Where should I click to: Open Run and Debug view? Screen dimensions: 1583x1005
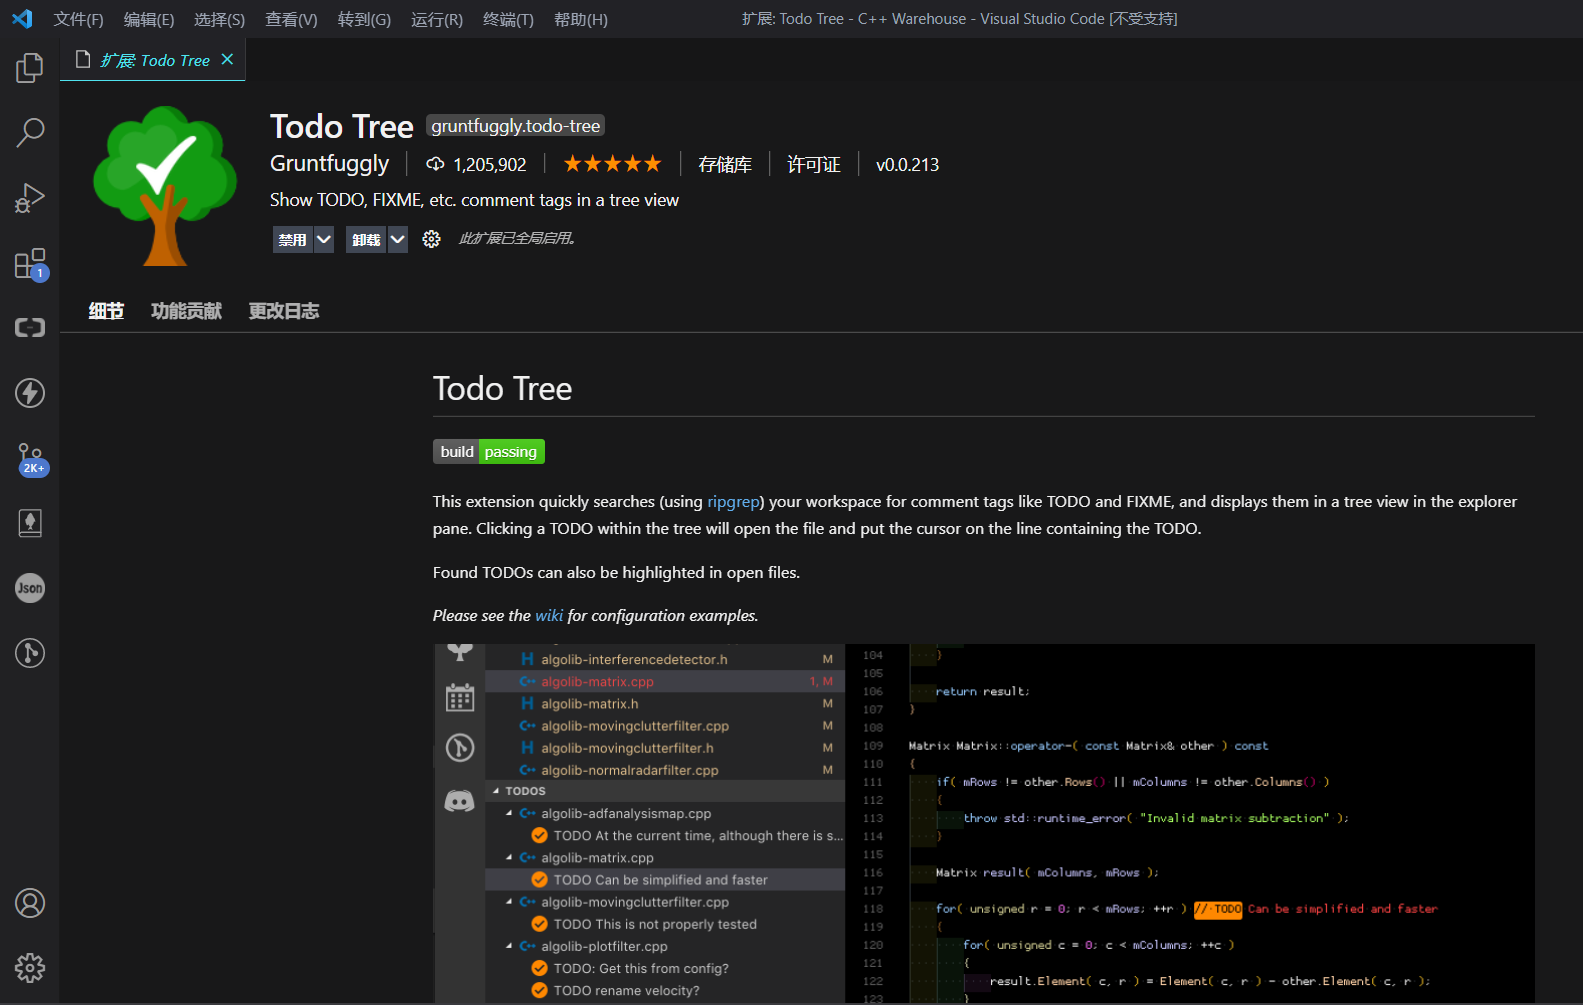pos(30,198)
